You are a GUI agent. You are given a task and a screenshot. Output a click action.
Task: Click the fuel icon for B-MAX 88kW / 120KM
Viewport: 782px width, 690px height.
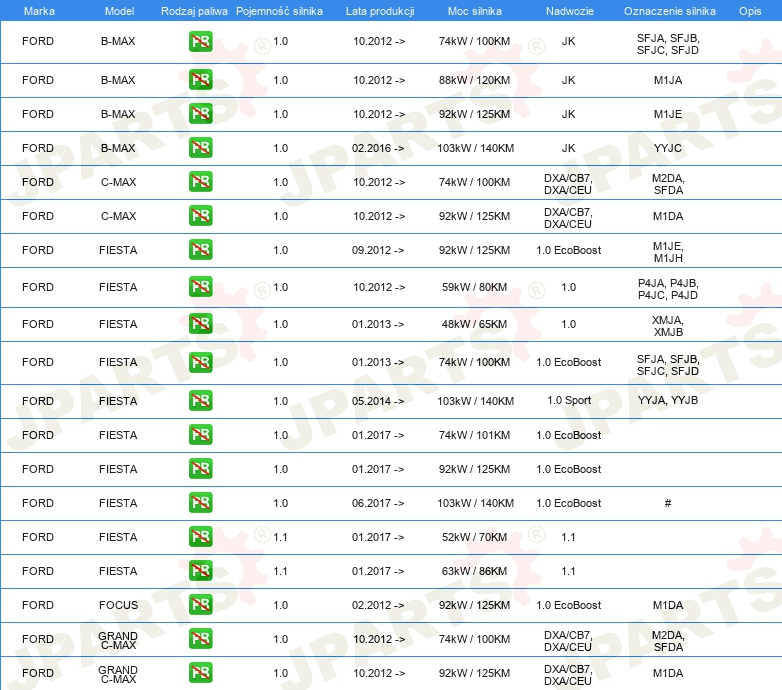pyautogui.click(x=200, y=80)
